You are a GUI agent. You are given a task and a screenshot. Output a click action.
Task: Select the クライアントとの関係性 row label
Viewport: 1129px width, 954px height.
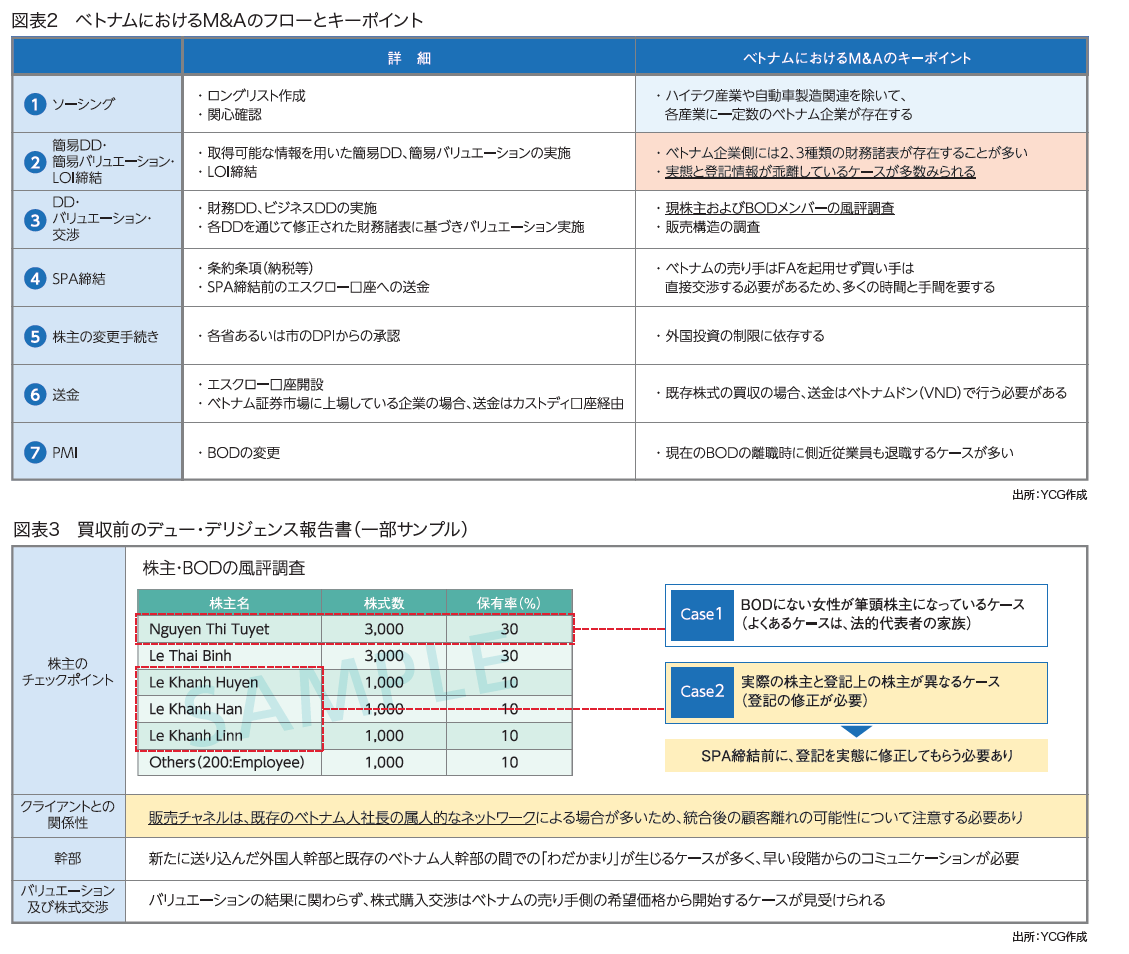(x=68, y=815)
